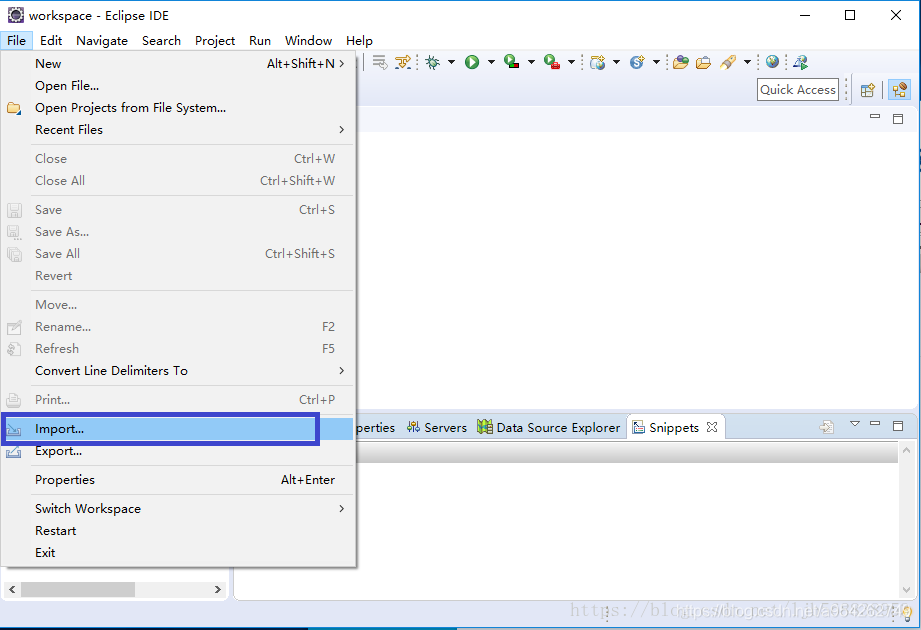Open the Search menu
921x630 pixels.
pyautogui.click(x=161, y=41)
